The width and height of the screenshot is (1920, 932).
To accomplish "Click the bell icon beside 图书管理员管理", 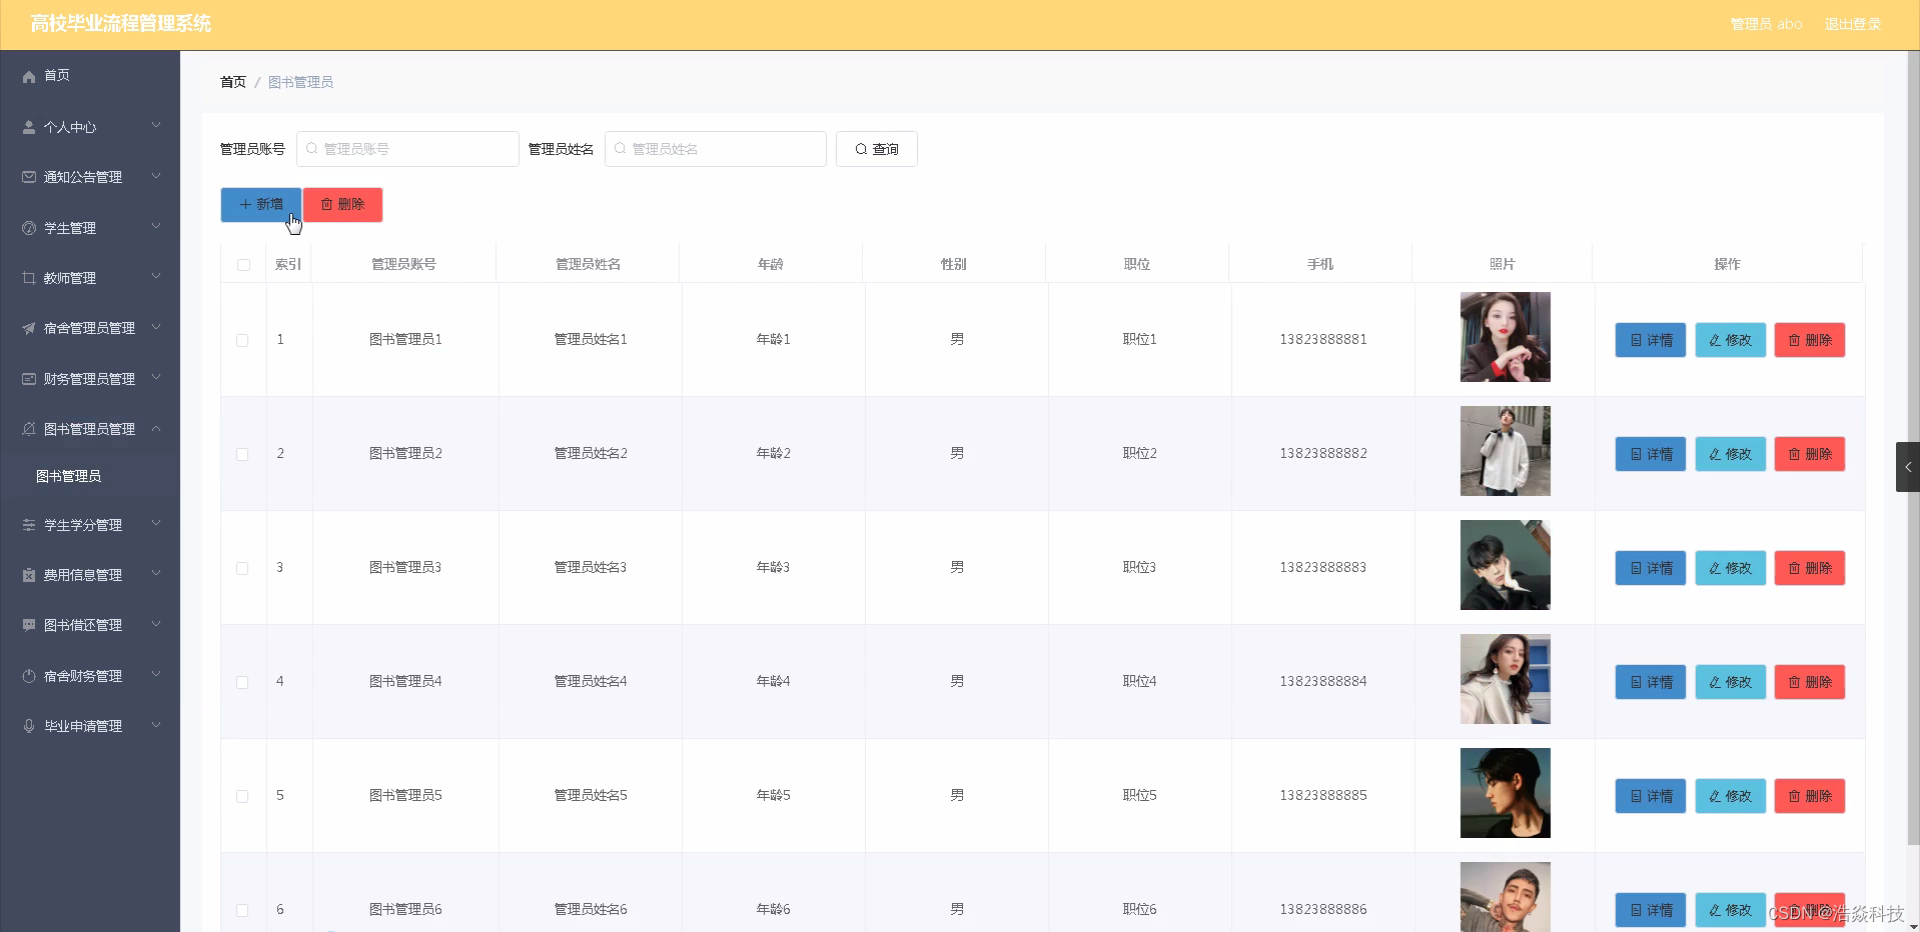I will pyautogui.click(x=29, y=429).
